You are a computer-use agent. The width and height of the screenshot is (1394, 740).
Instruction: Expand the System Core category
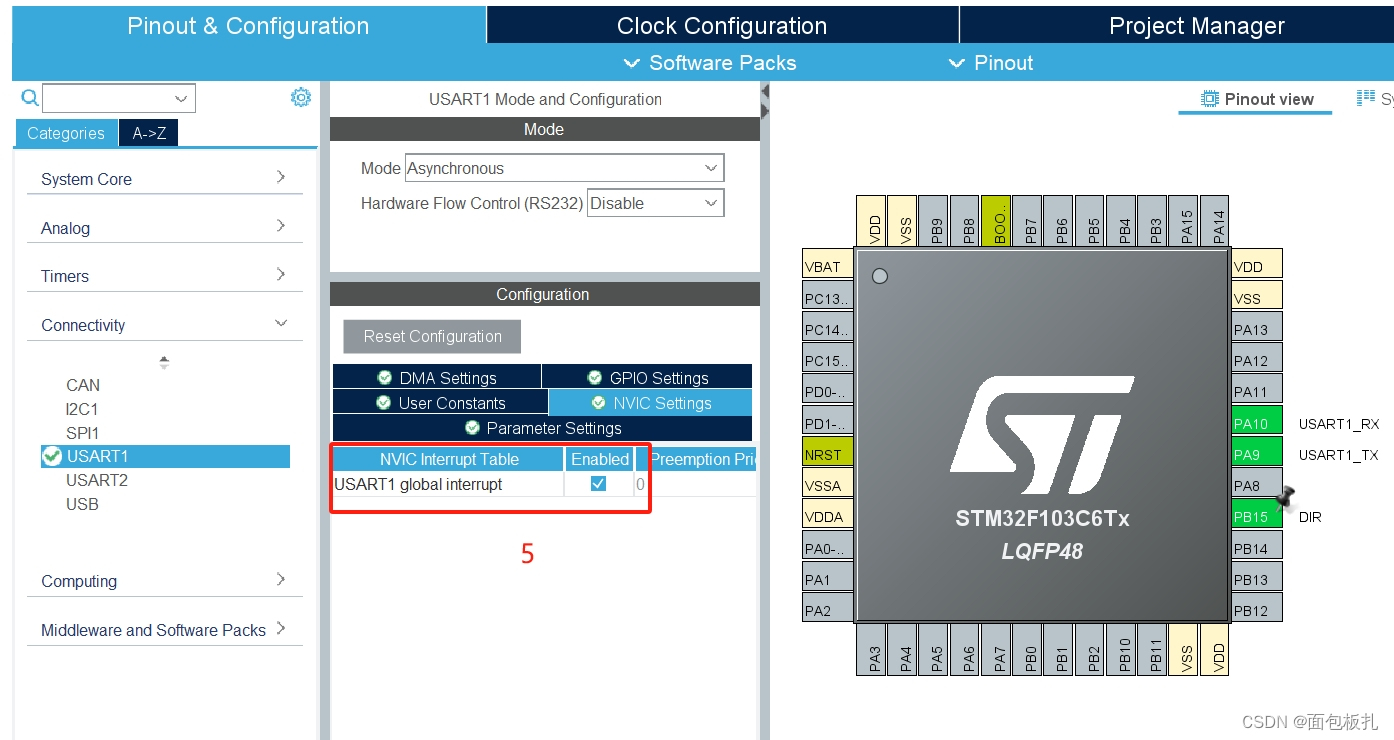[x=164, y=178]
